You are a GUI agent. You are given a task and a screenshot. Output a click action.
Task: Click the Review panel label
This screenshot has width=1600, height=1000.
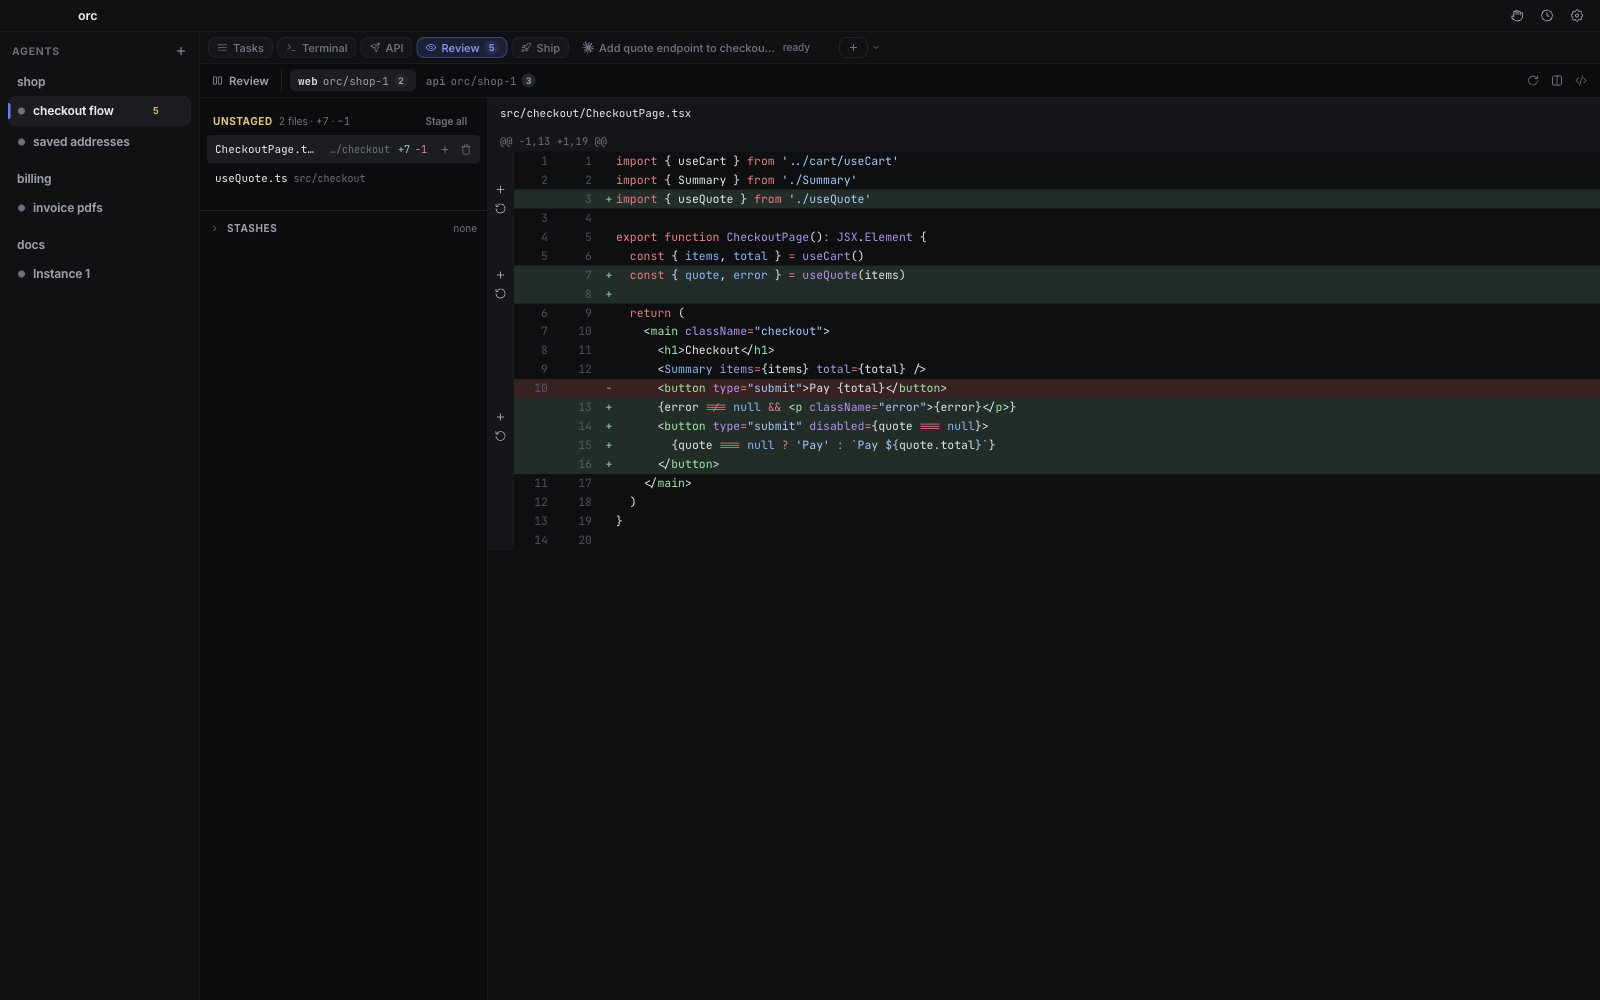click(241, 81)
